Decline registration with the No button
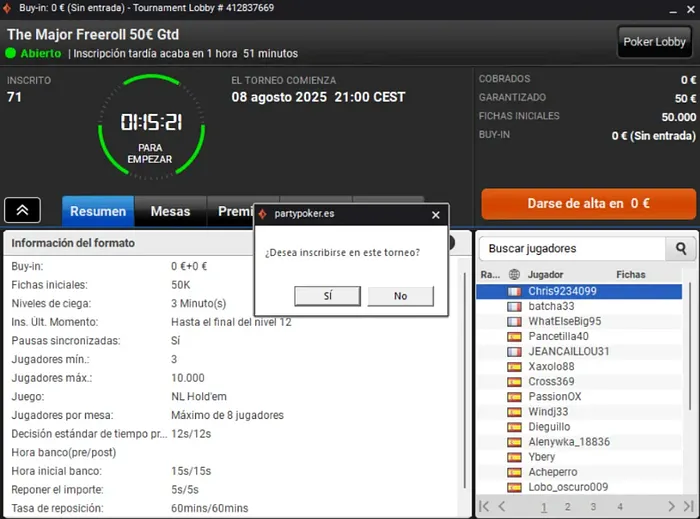Image resolution: width=700 pixels, height=519 pixels. 400,296
